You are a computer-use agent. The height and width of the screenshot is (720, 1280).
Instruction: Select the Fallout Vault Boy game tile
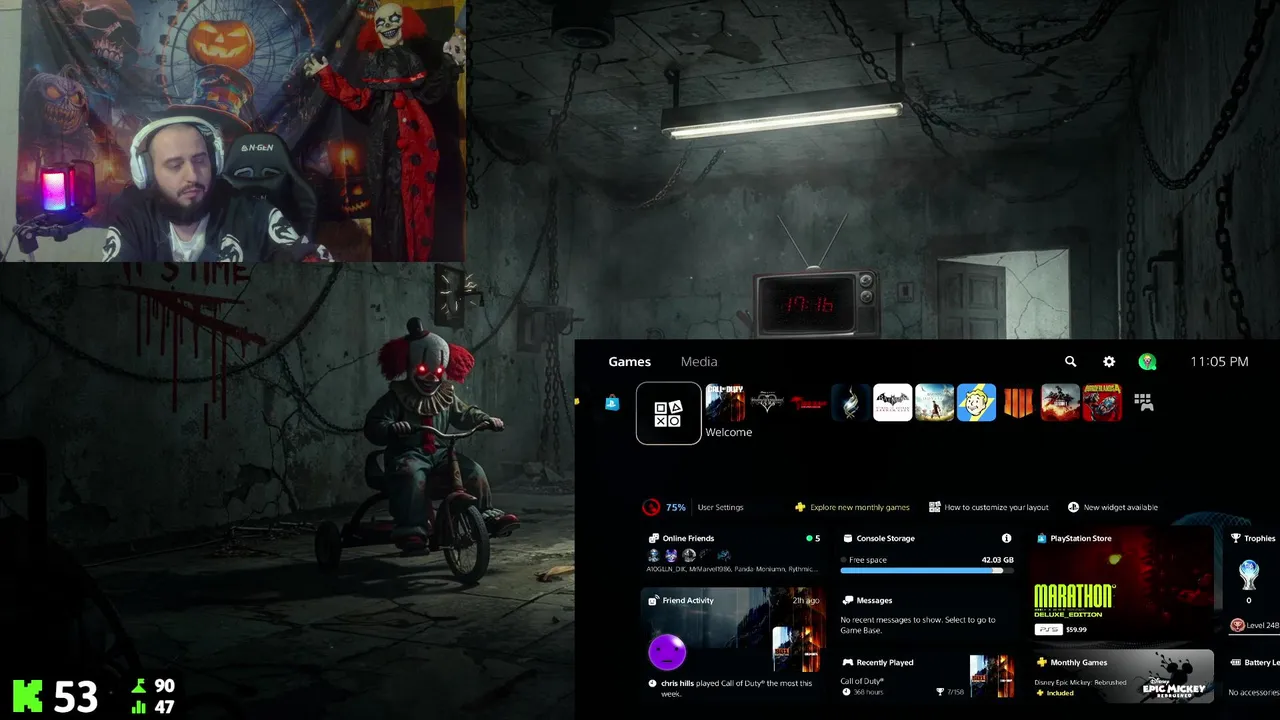pos(976,403)
